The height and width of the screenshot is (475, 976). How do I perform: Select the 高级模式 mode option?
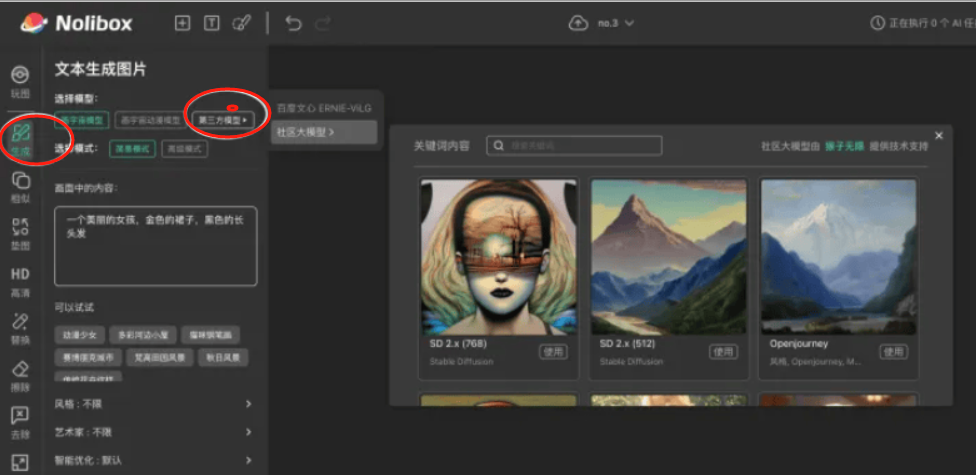point(183,148)
